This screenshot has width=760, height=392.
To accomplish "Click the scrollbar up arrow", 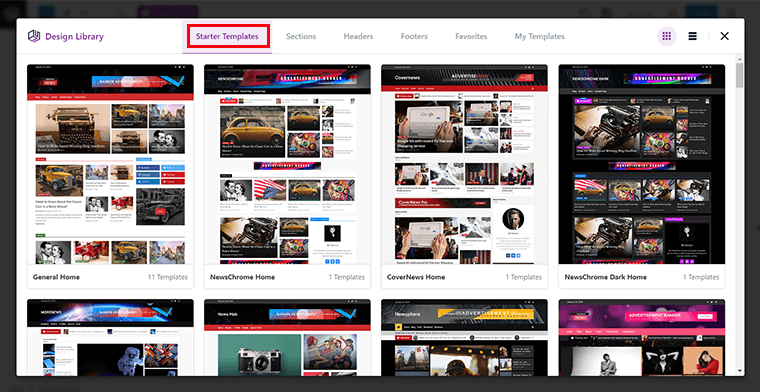I will point(739,58).
